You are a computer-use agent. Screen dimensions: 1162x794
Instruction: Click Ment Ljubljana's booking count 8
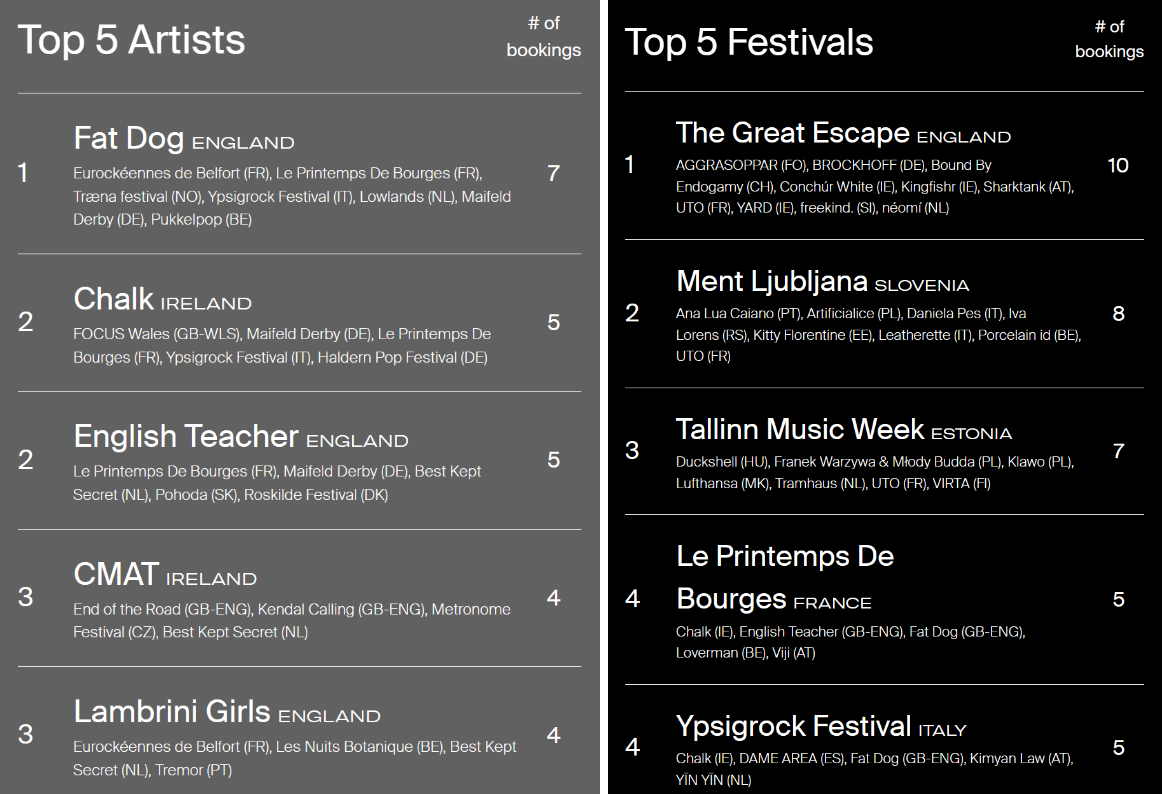pyautogui.click(x=1119, y=314)
